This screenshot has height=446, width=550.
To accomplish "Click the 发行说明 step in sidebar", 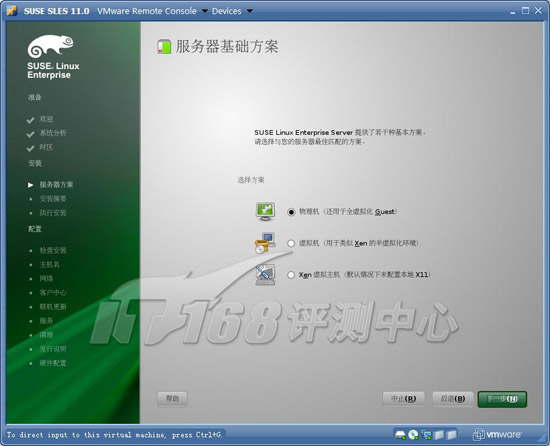I will click(53, 349).
